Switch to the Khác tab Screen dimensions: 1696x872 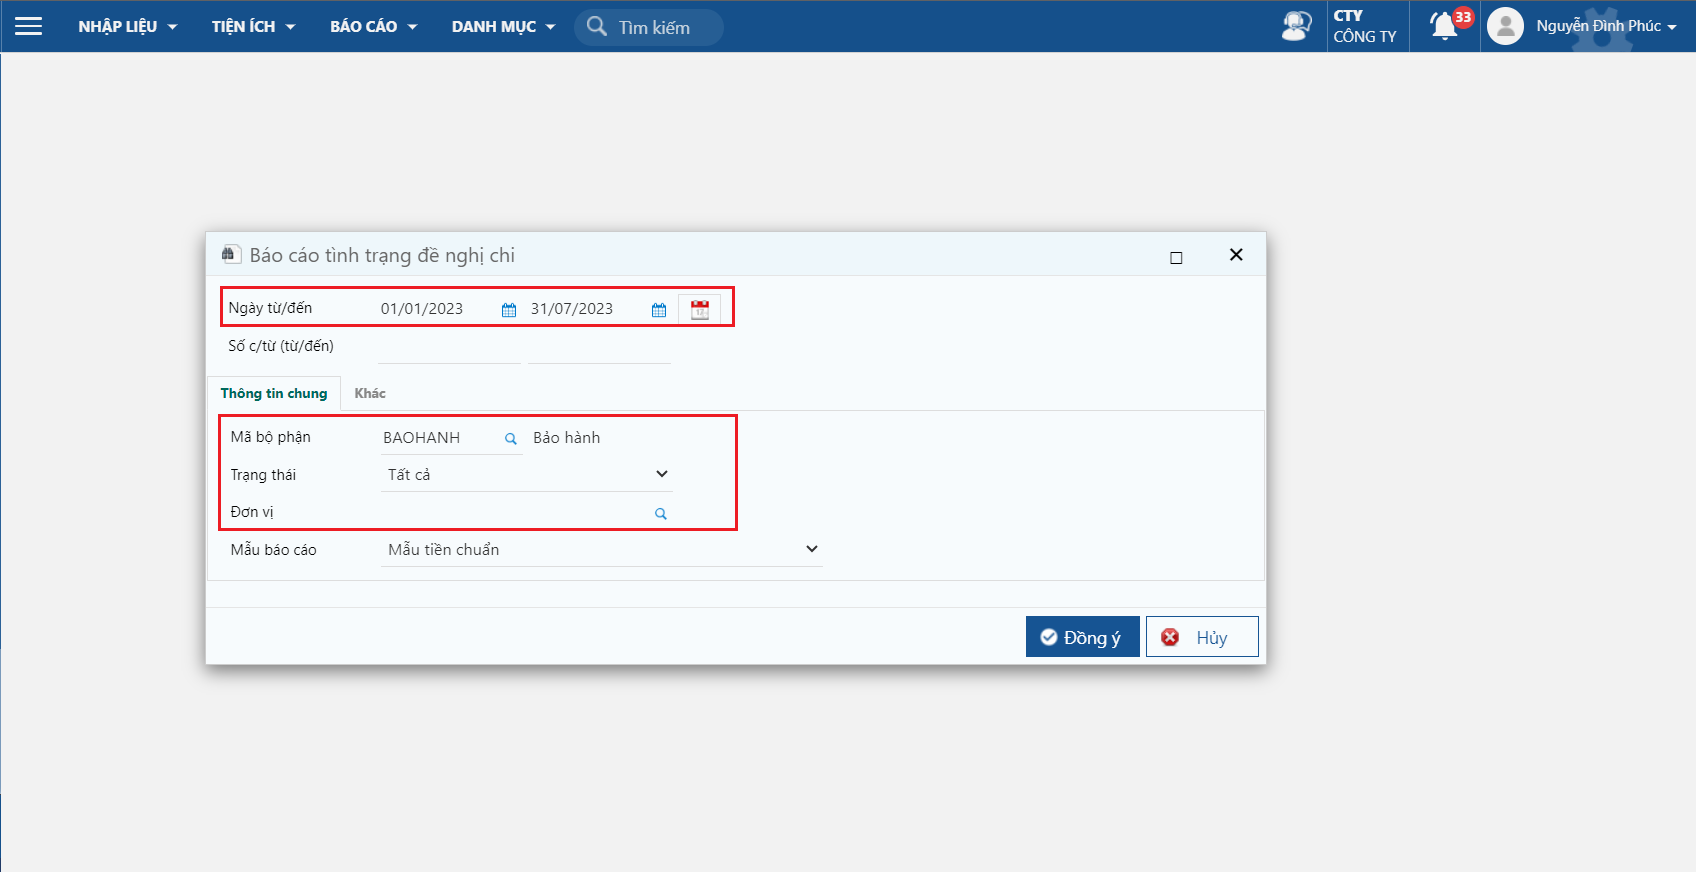click(x=370, y=393)
